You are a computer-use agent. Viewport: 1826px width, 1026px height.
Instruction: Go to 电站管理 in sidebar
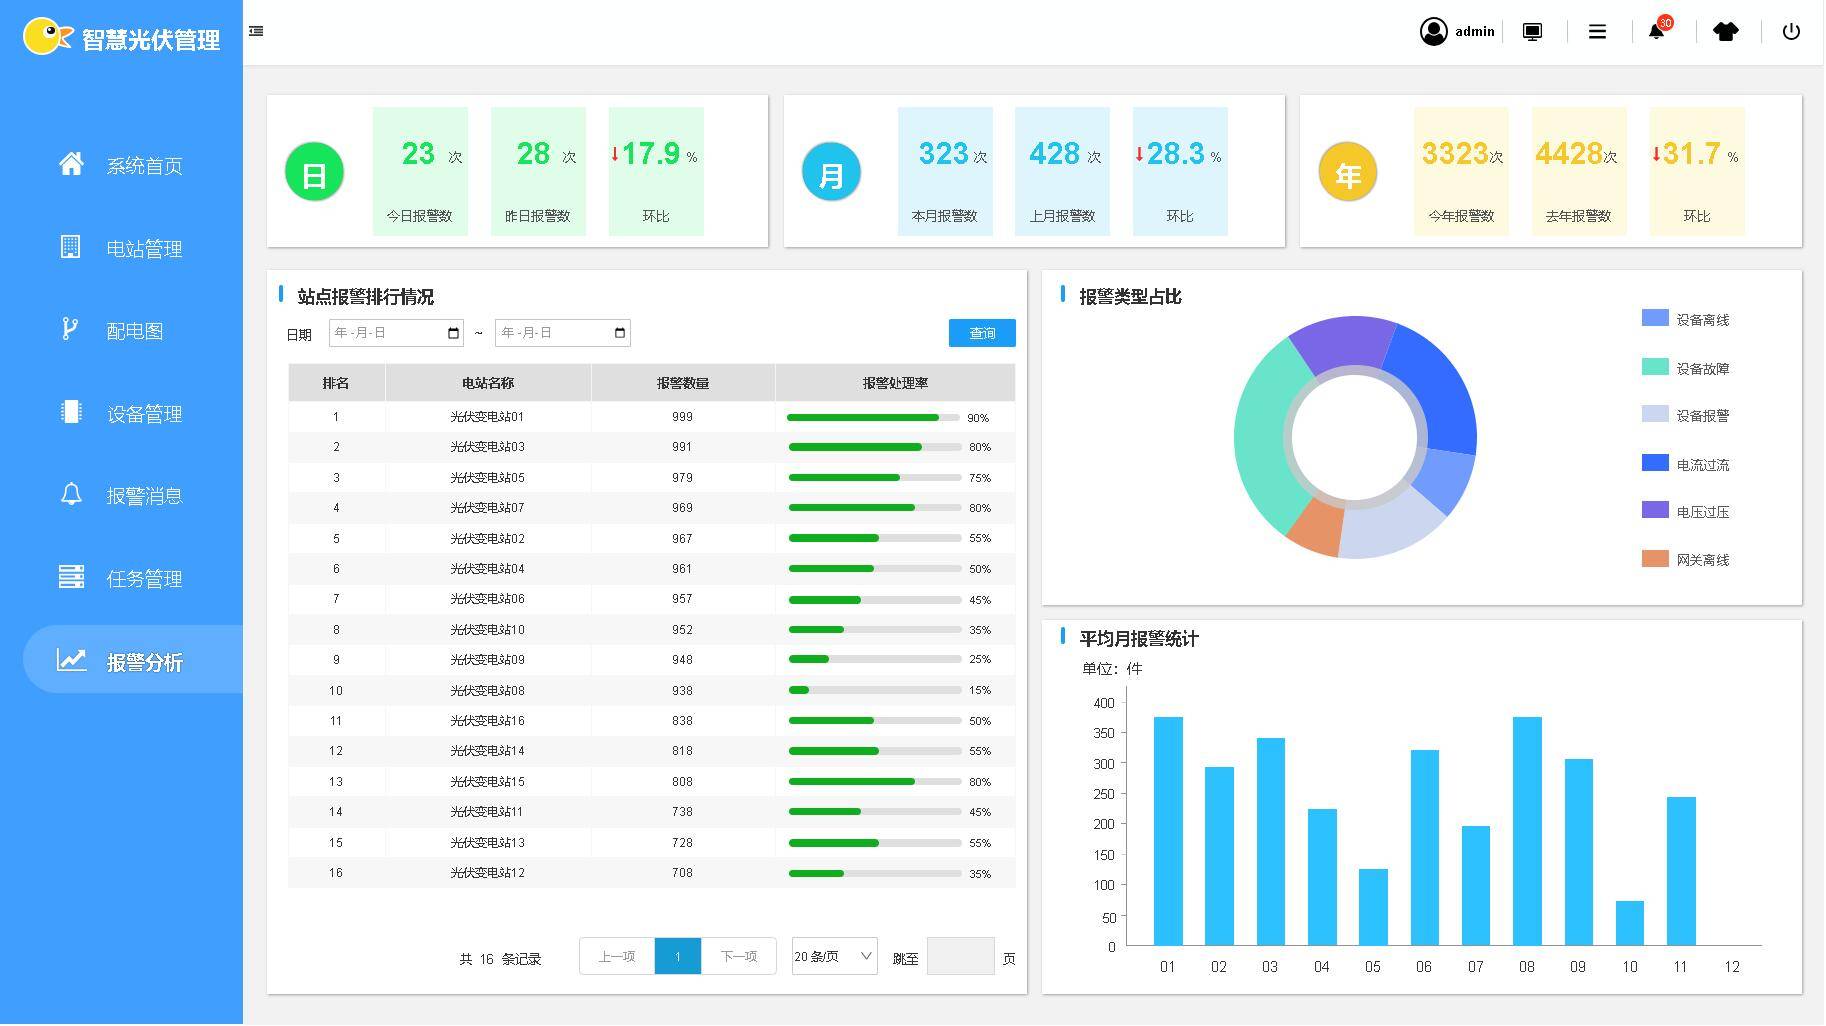tap(144, 249)
